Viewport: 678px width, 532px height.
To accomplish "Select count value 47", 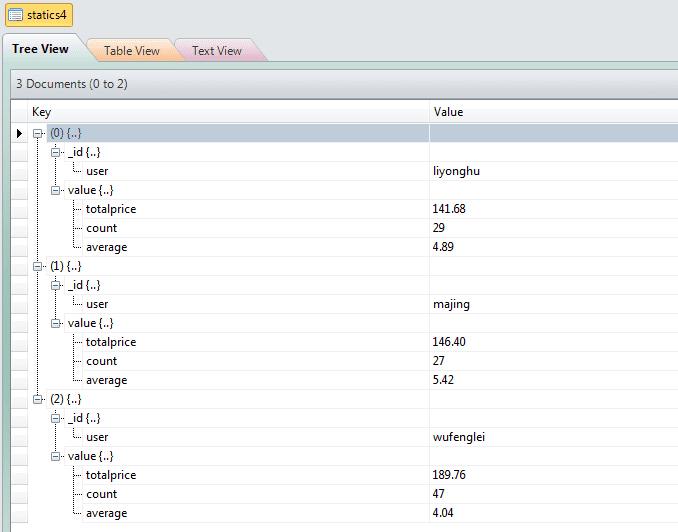I will pyautogui.click(x=438, y=494).
